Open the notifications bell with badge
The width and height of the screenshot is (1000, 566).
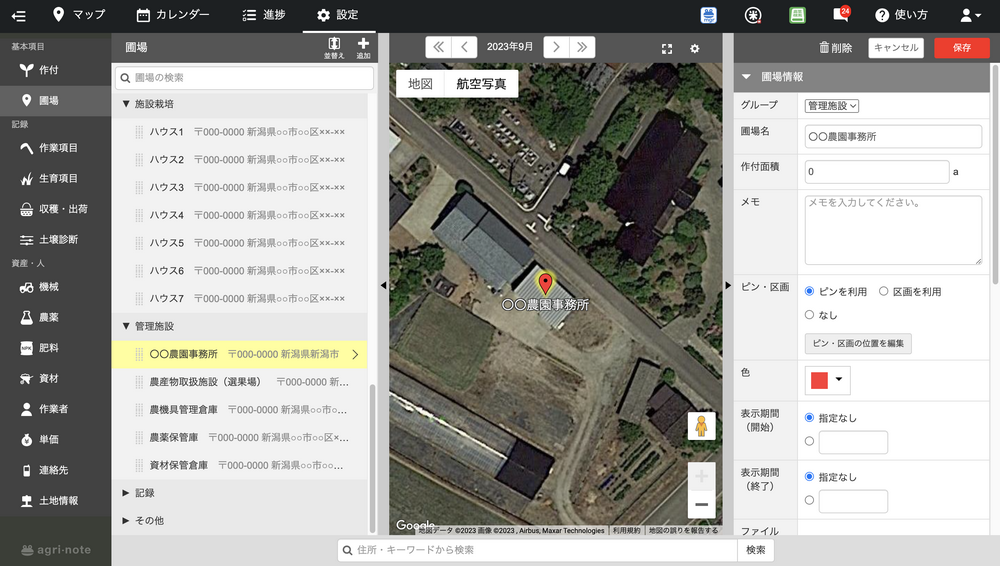(x=840, y=15)
